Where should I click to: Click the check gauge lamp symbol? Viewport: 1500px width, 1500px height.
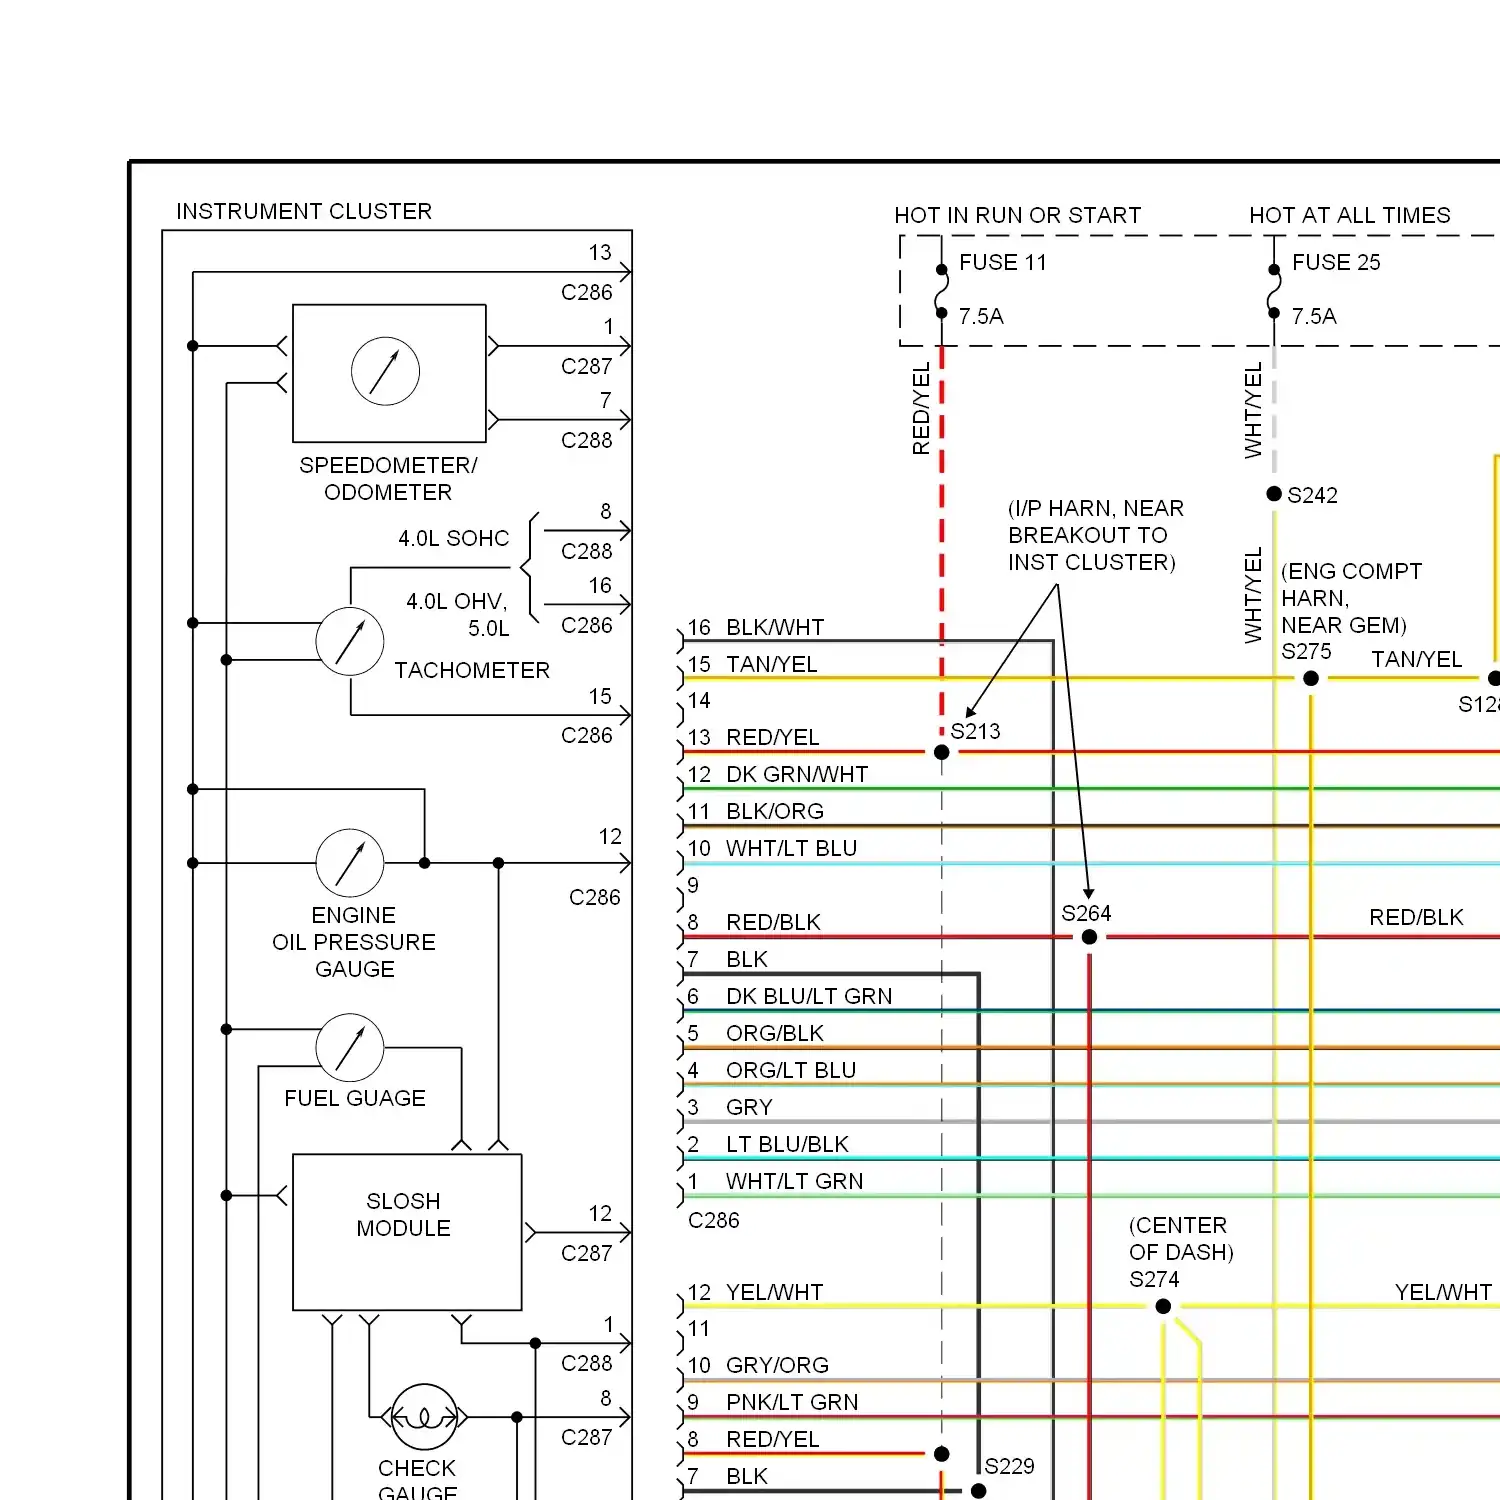coord(424,1417)
